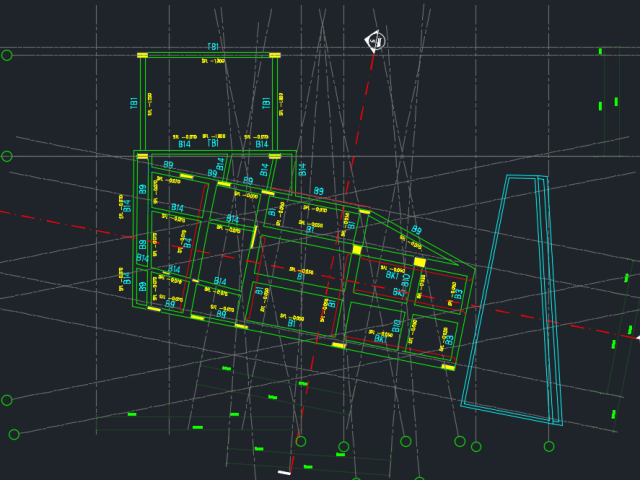Viewport: 640px width, 480px height.
Task: Select the lowest BK1 label
Action: coord(380,339)
